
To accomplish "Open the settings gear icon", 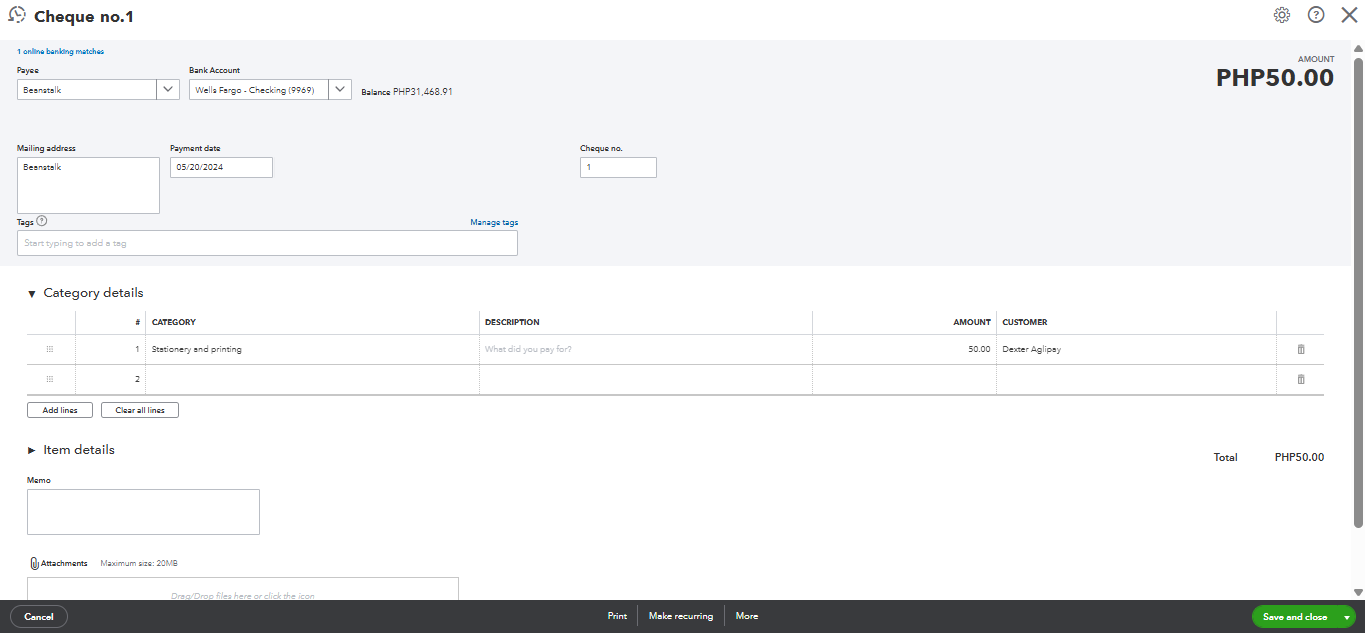I will (x=1281, y=15).
